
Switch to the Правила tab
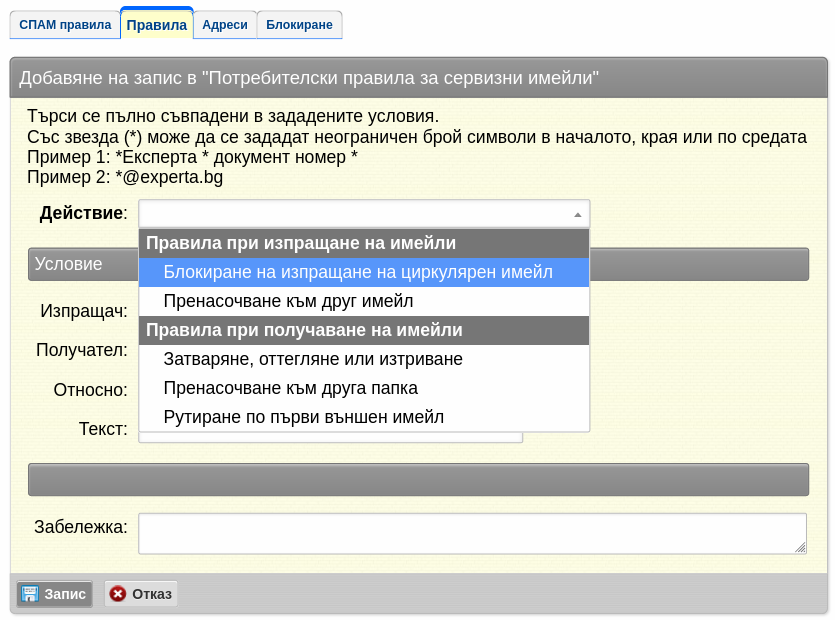click(157, 24)
